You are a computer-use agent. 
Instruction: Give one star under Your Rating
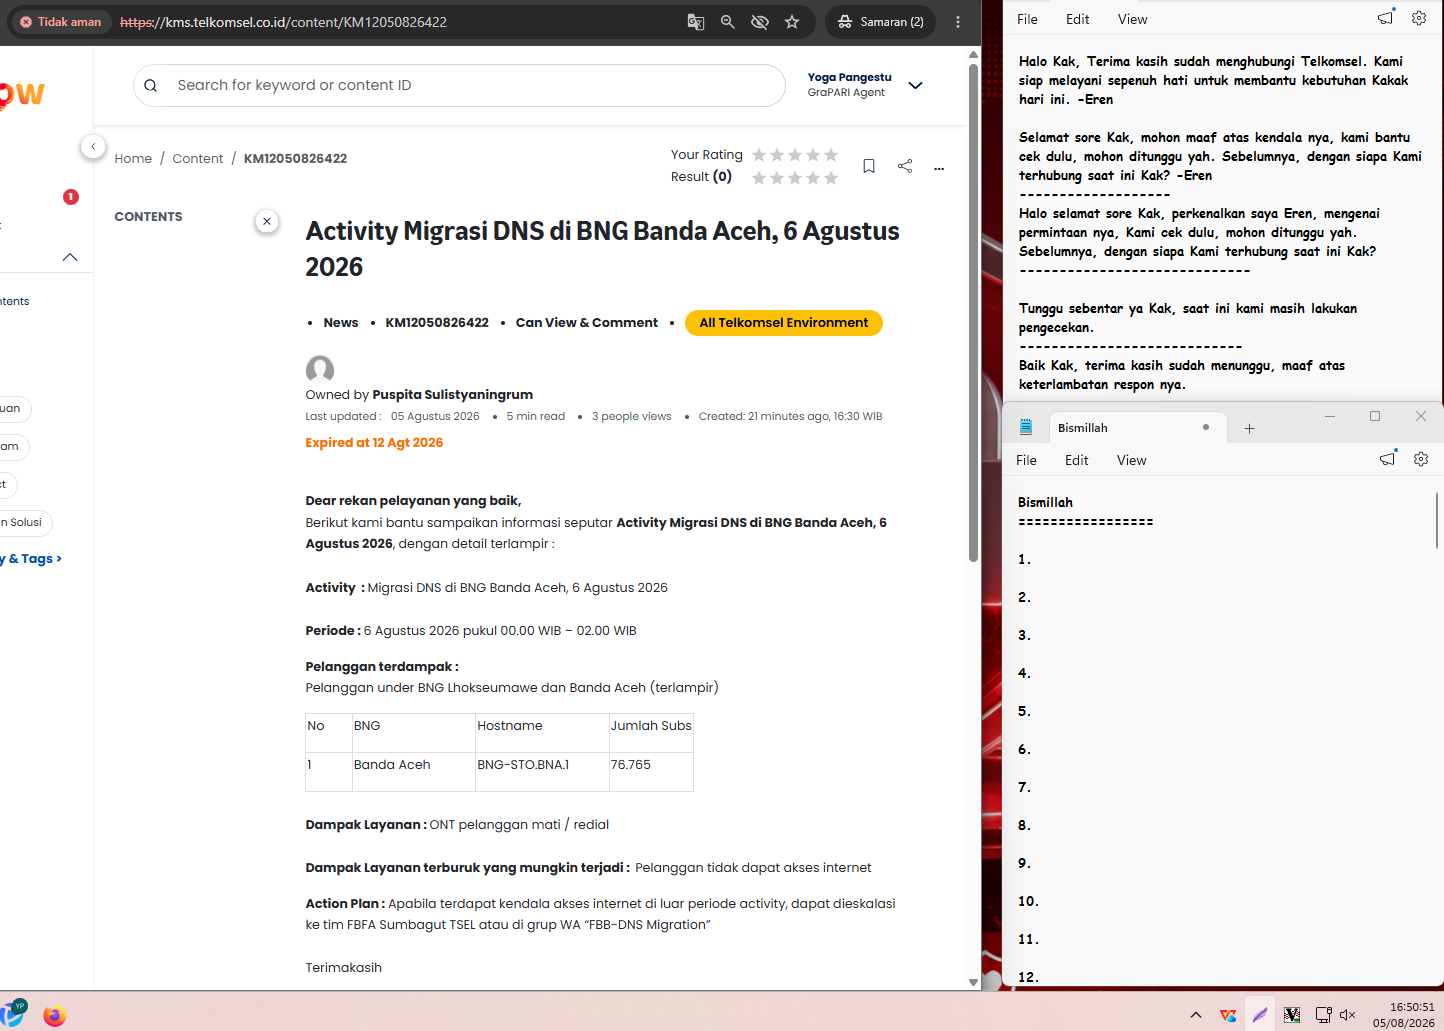(759, 155)
